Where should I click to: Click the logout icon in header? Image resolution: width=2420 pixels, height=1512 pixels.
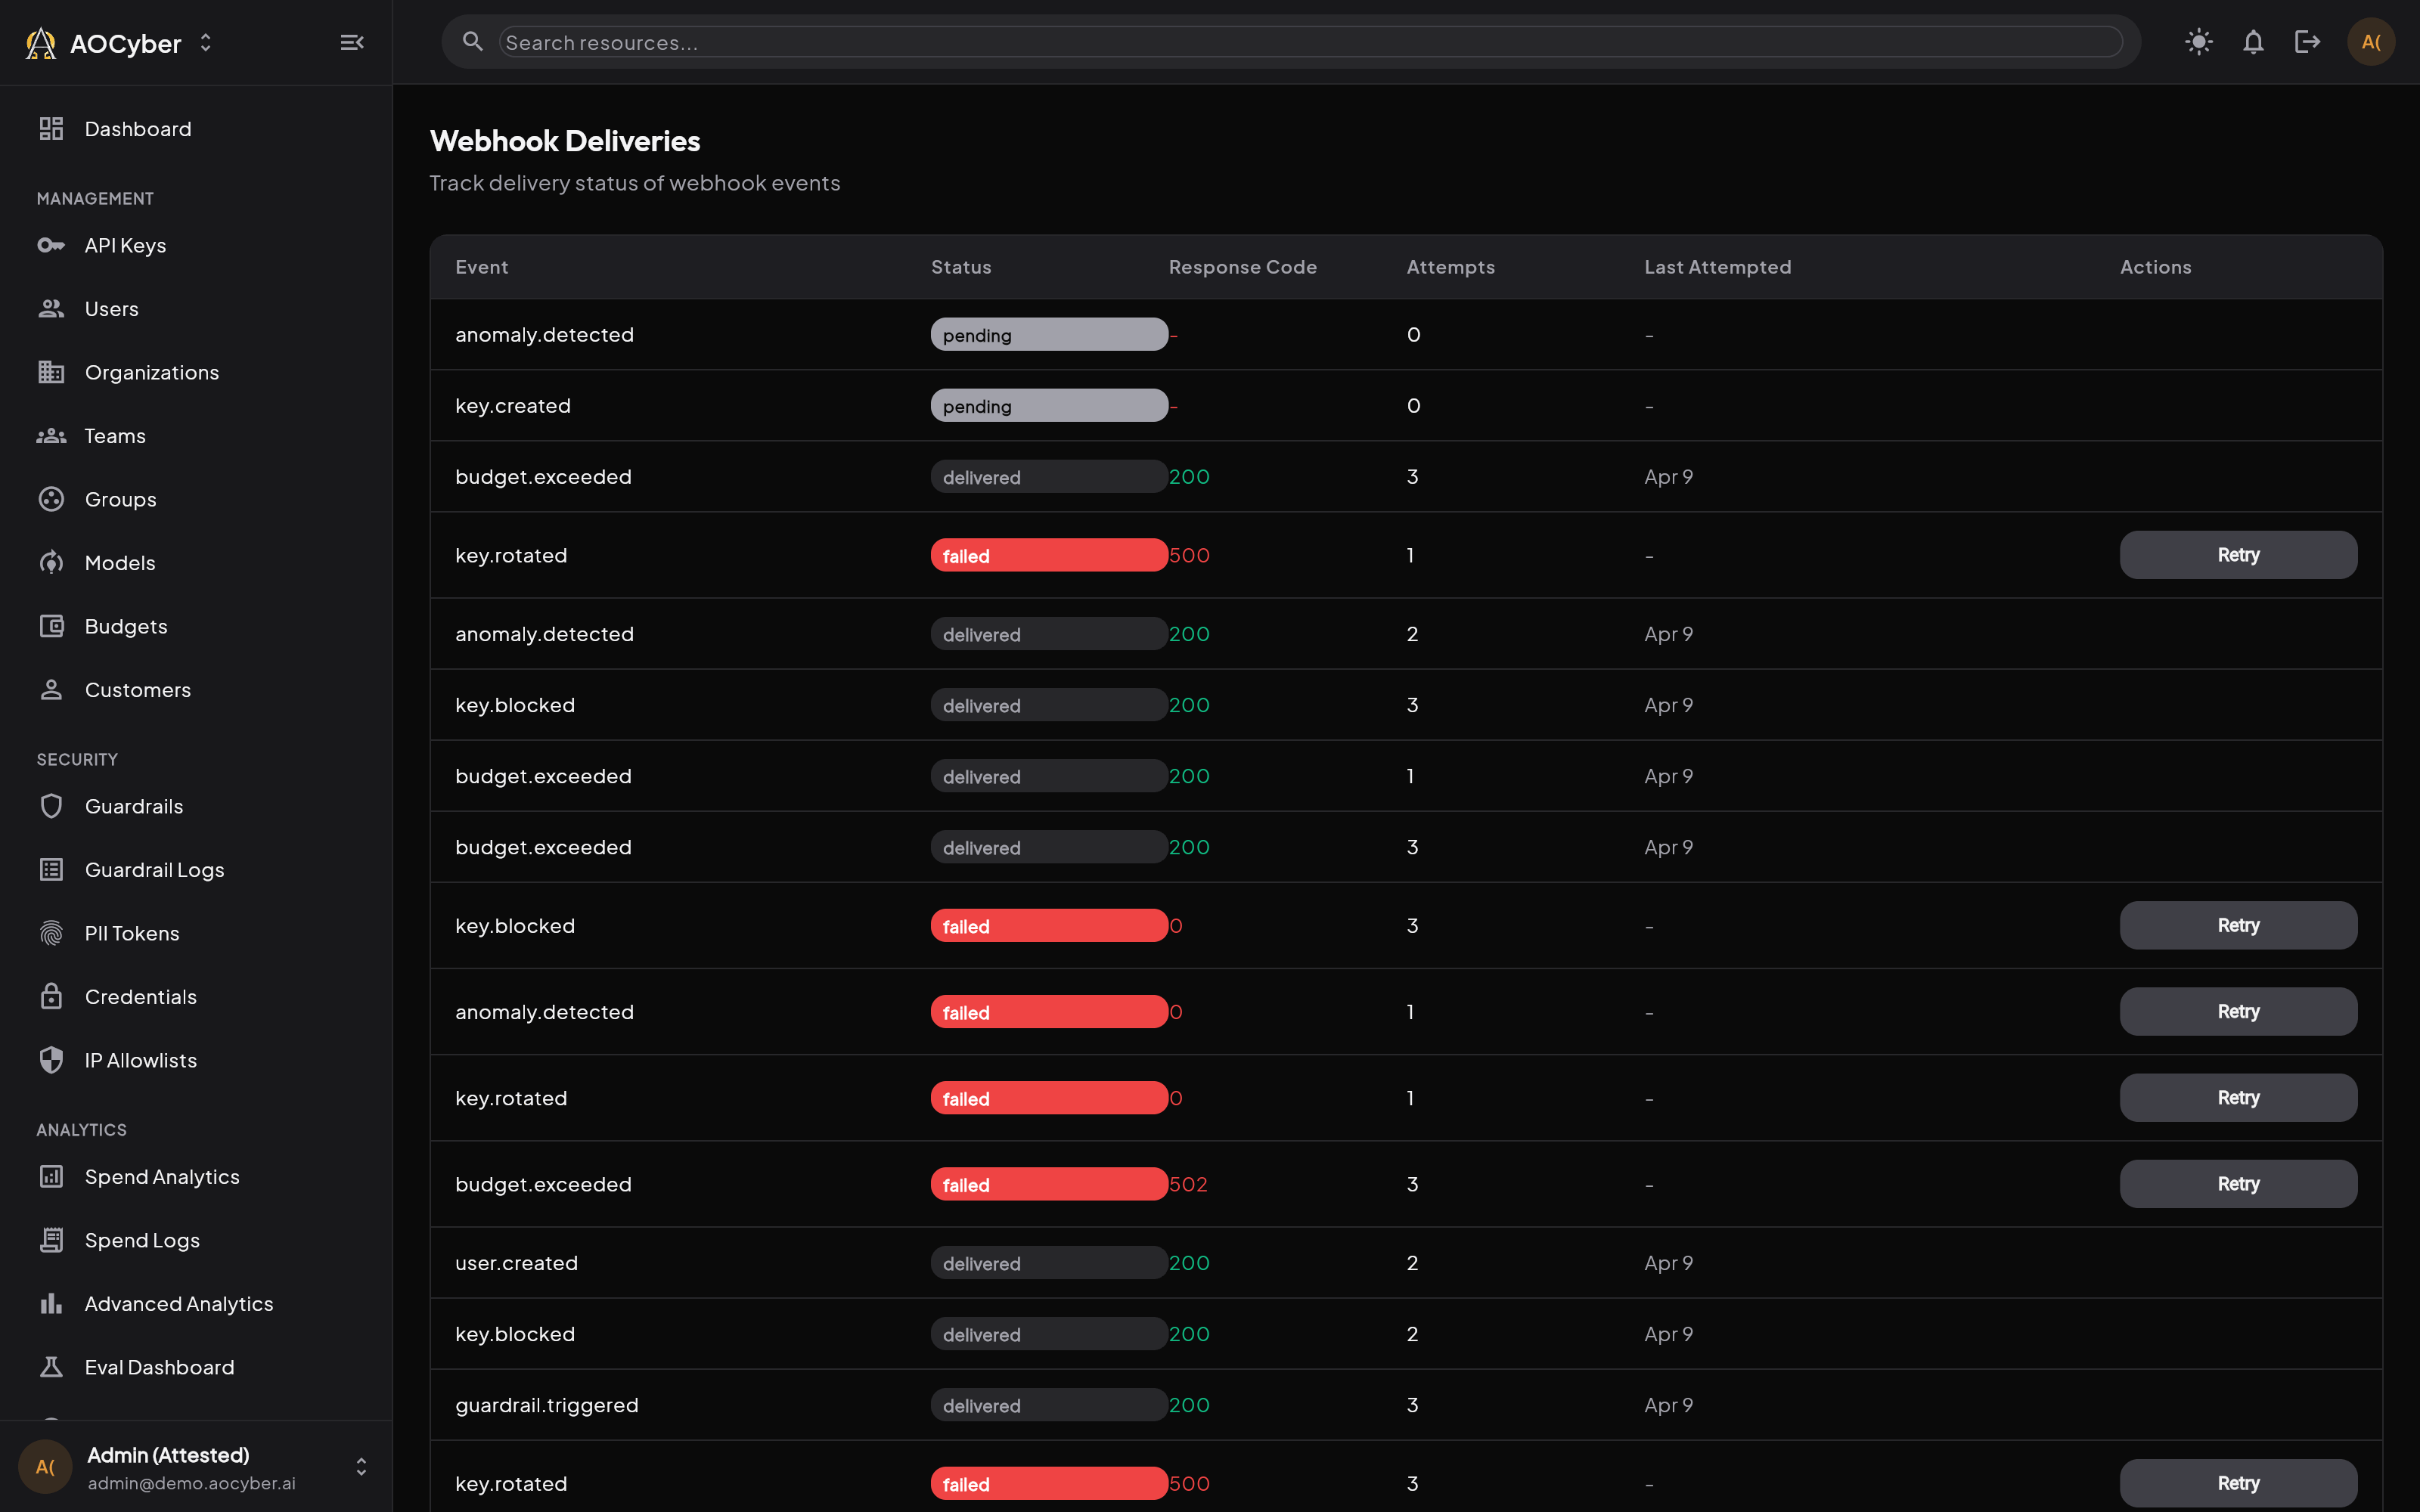pos(2307,42)
